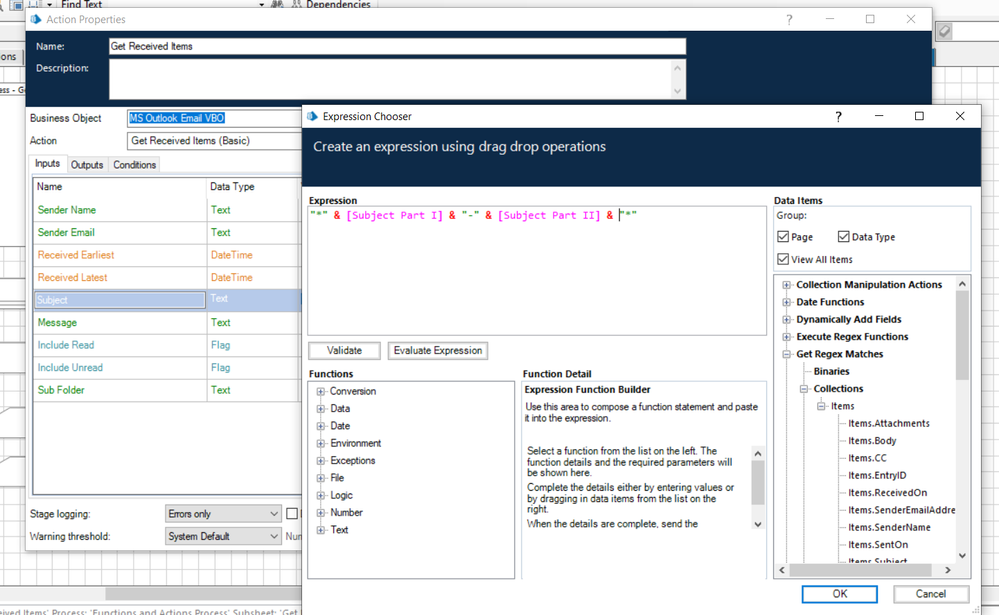Expand the Logic functions node
The image size is (999, 615).
(x=320, y=495)
